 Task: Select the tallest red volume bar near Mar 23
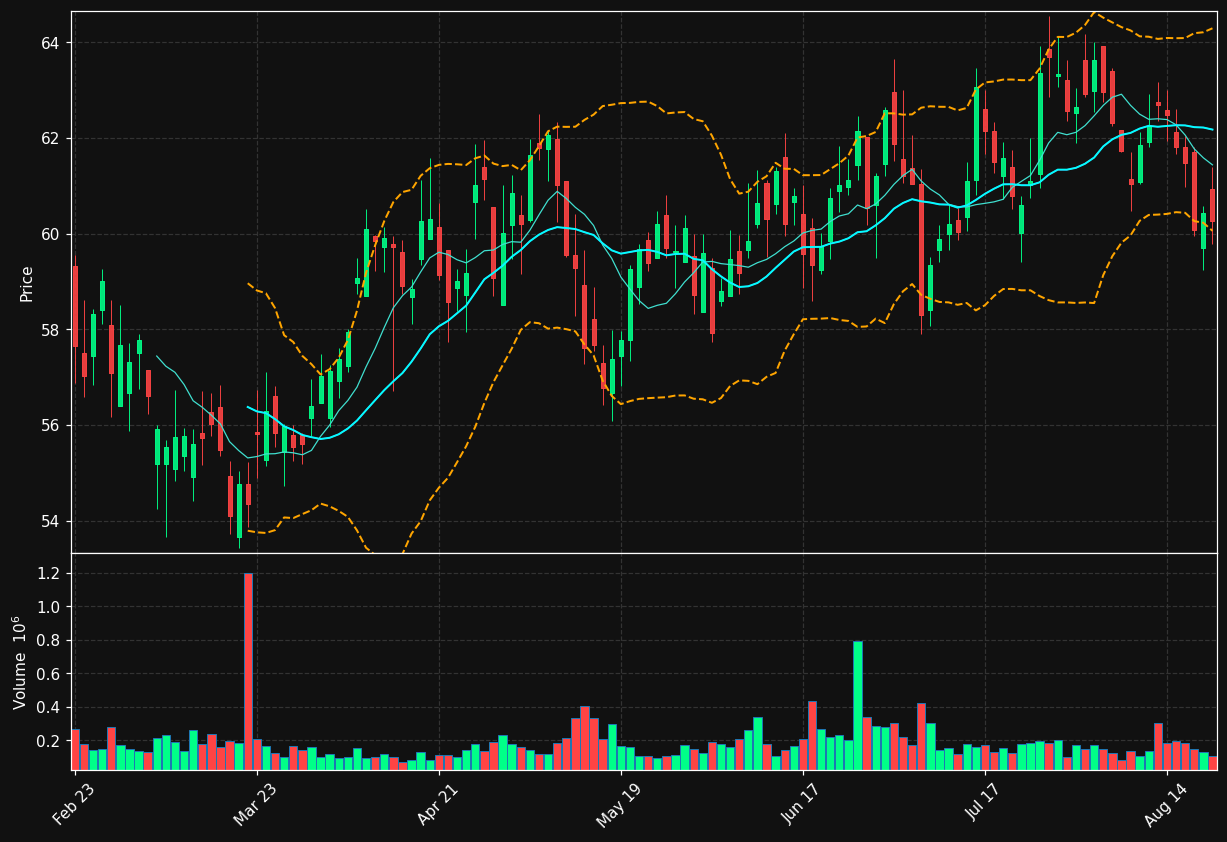(248, 671)
